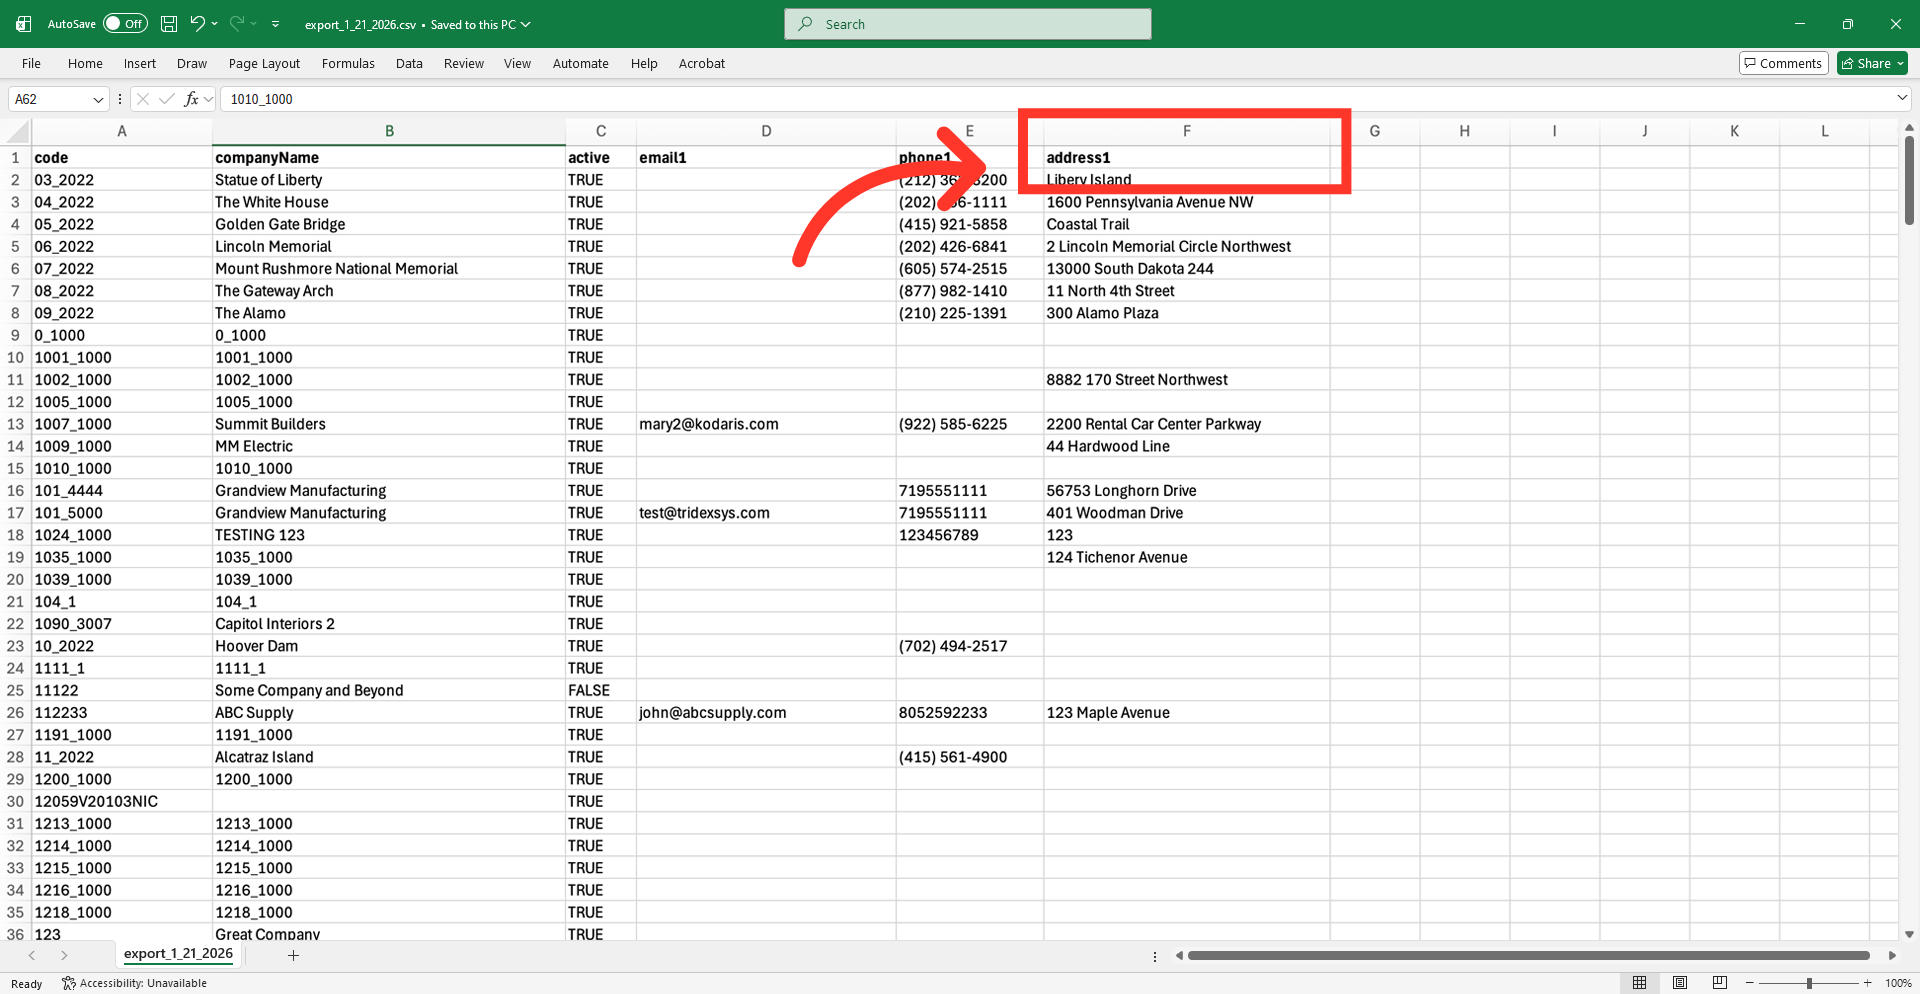Viewport: 1920px width, 994px height.
Task: Open the Automate tab
Action: coord(580,63)
